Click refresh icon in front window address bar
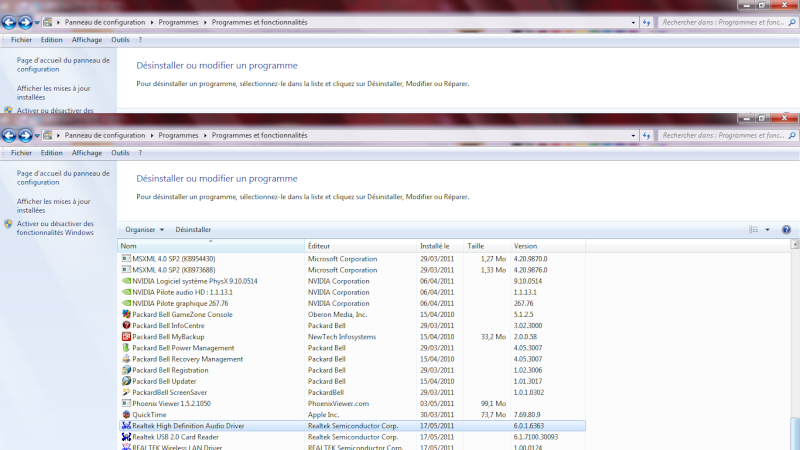800x450 pixels. coord(646,135)
